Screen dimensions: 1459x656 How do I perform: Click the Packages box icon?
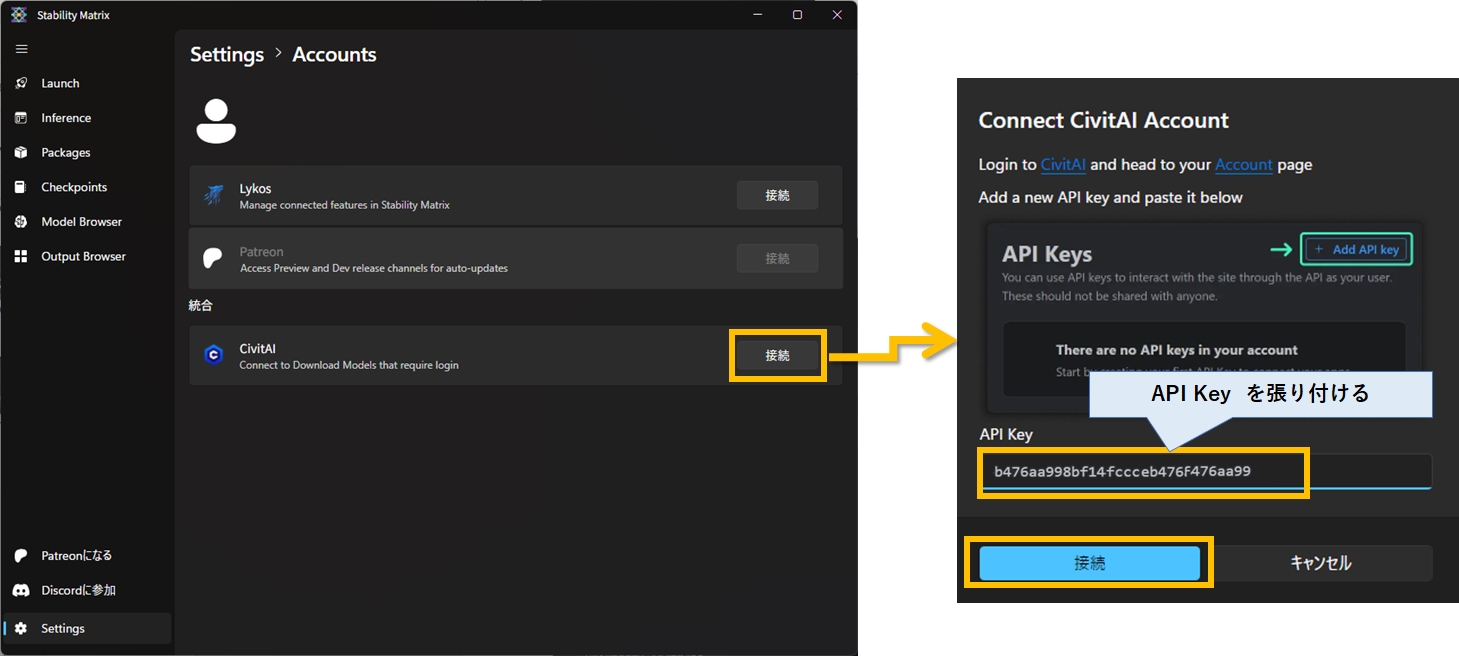(21, 153)
